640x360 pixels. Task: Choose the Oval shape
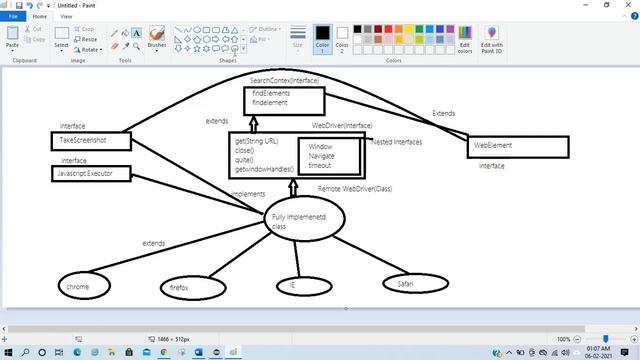(197, 30)
